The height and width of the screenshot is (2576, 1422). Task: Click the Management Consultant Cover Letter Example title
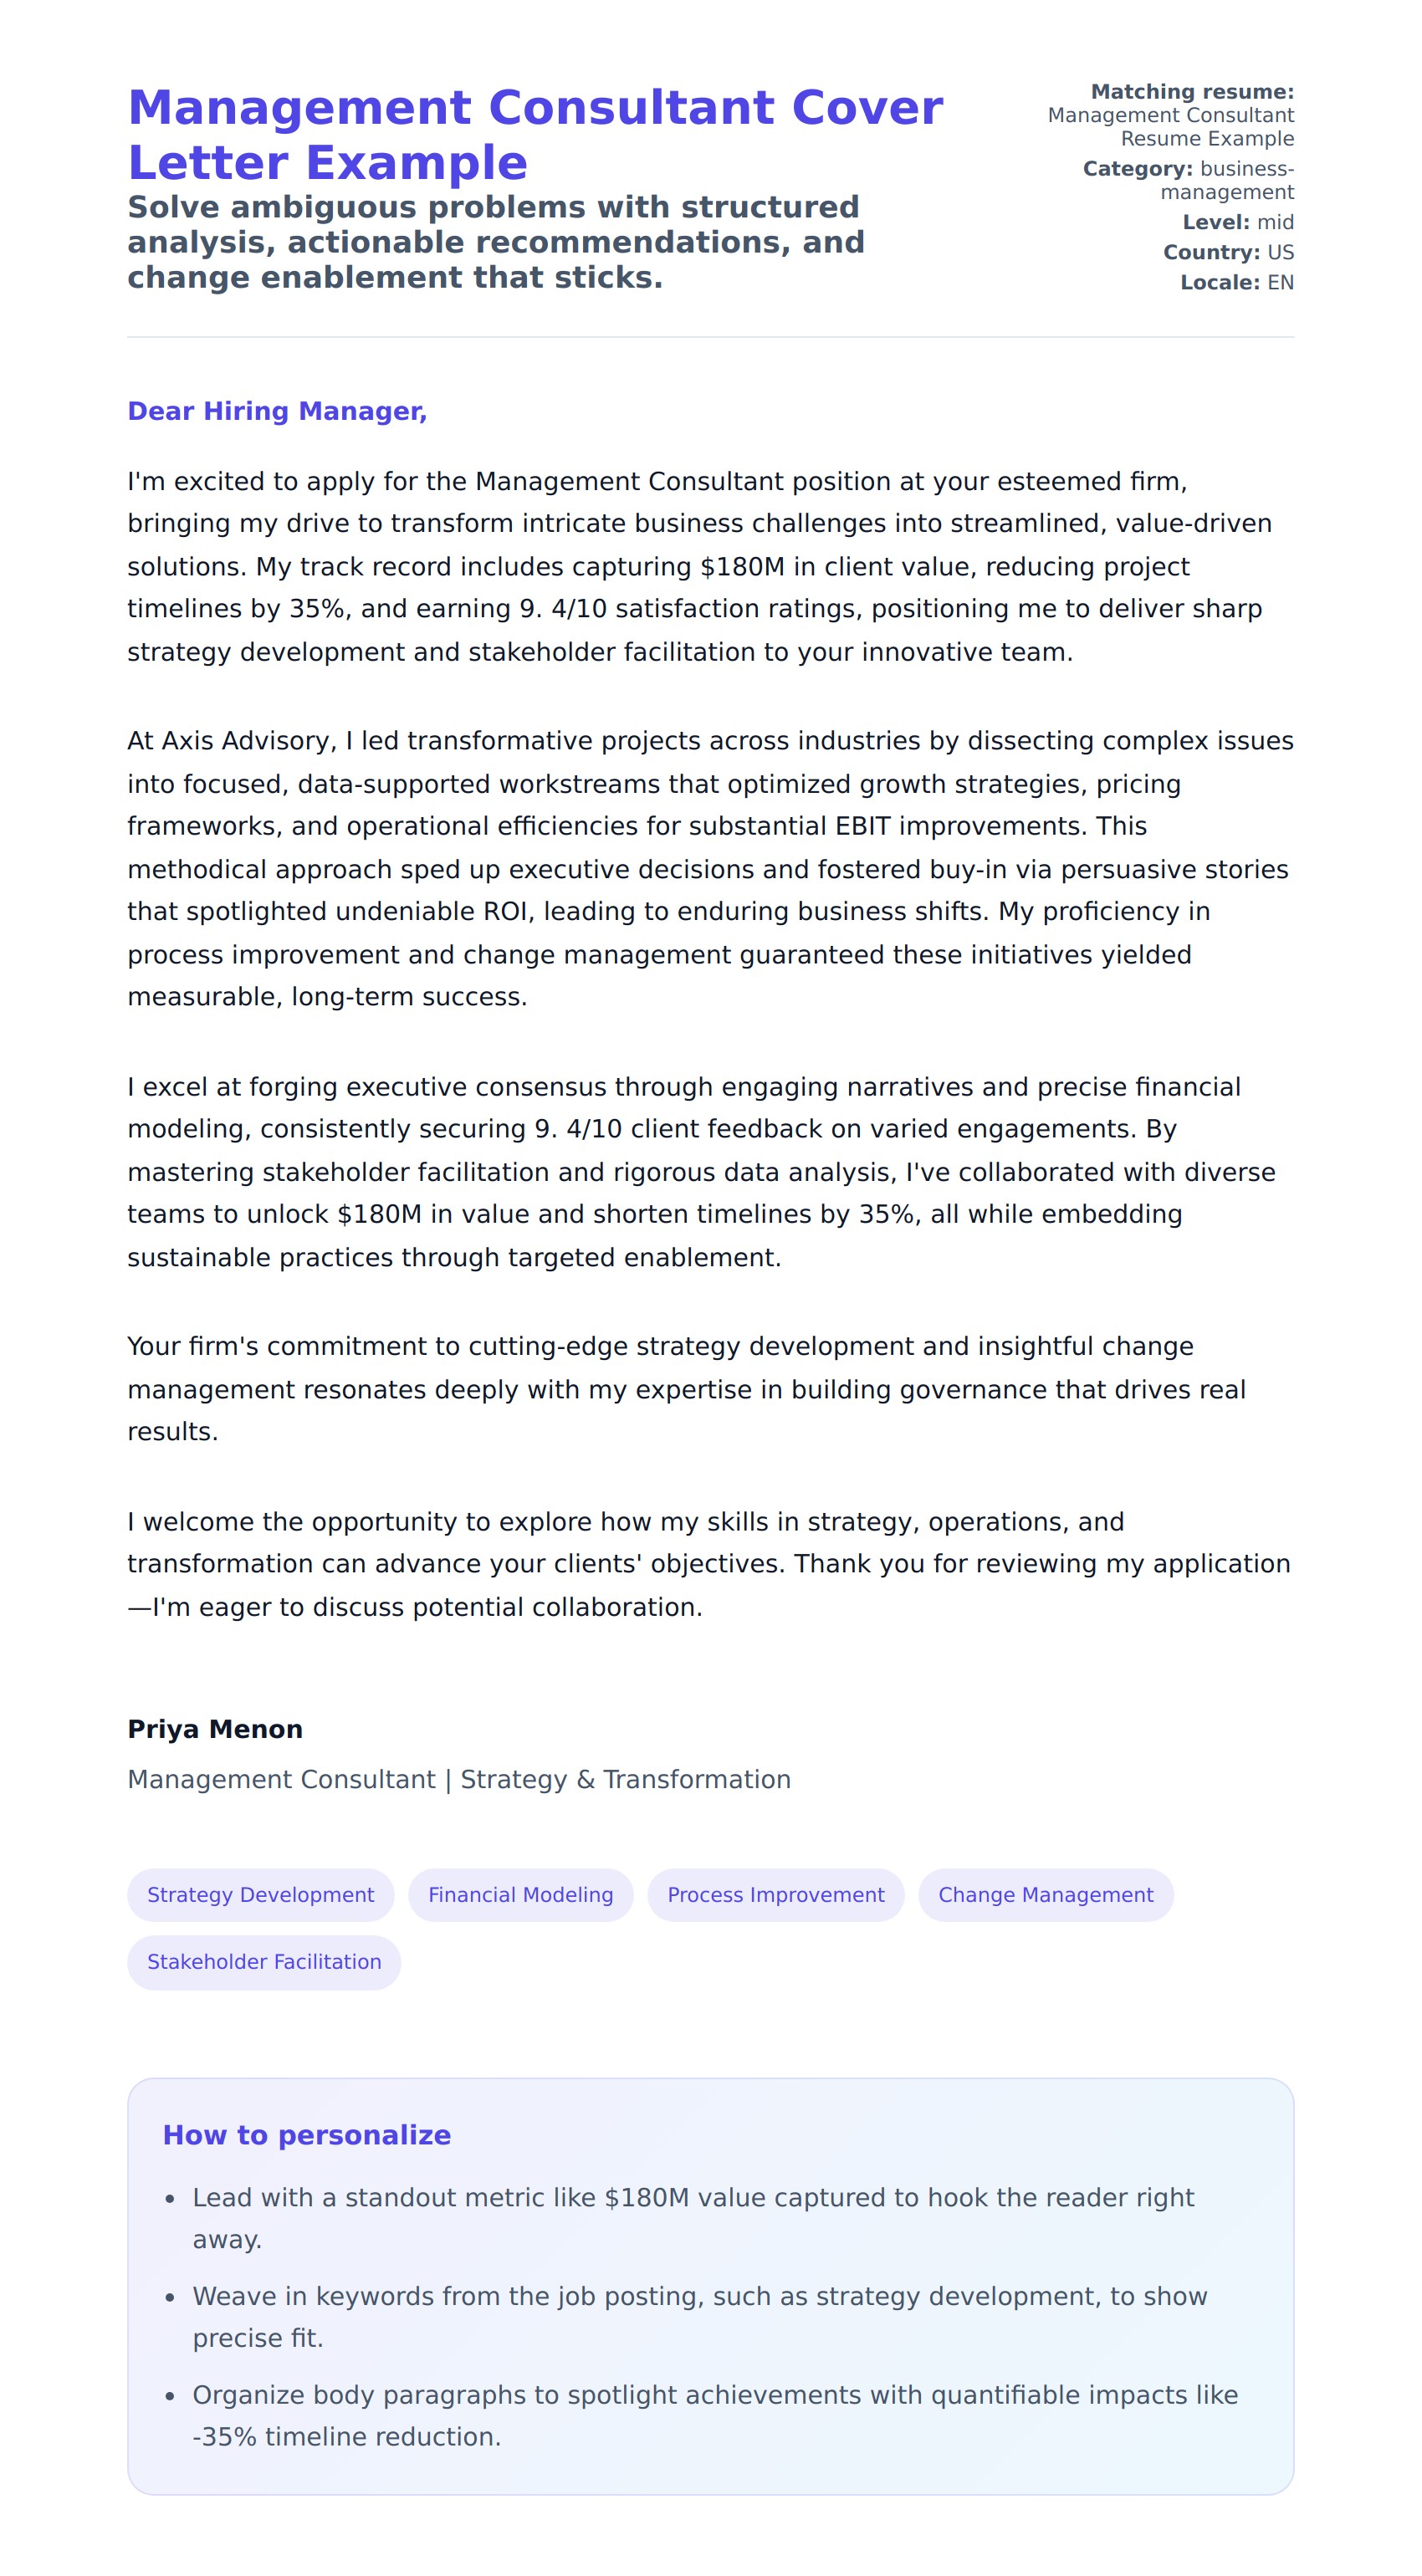click(535, 135)
